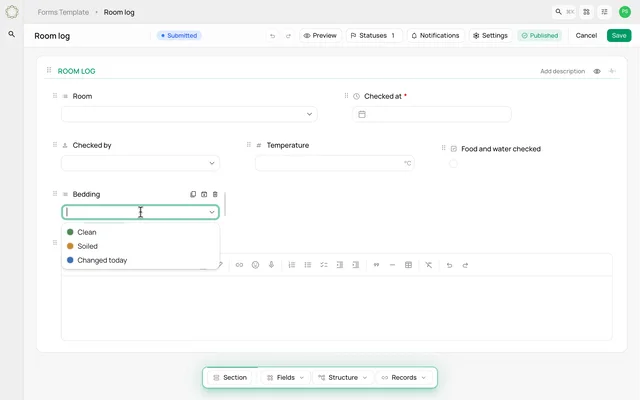Viewport: 640px width, 400px height.
Task: Click into the rich text editor body
Action: pyautogui.click(x=337, y=308)
